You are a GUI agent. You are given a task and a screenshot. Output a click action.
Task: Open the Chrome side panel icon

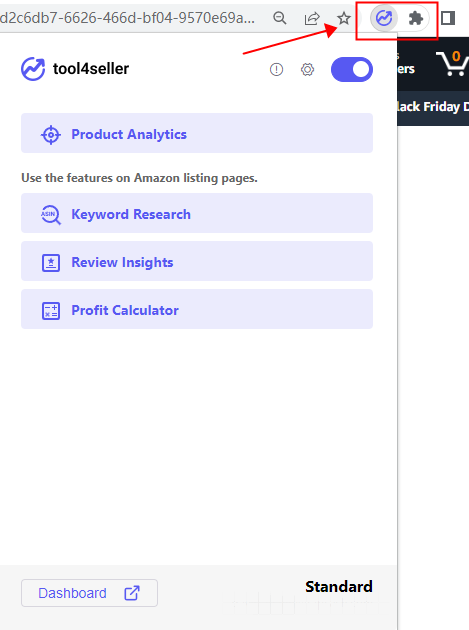[x=448, y=18]
